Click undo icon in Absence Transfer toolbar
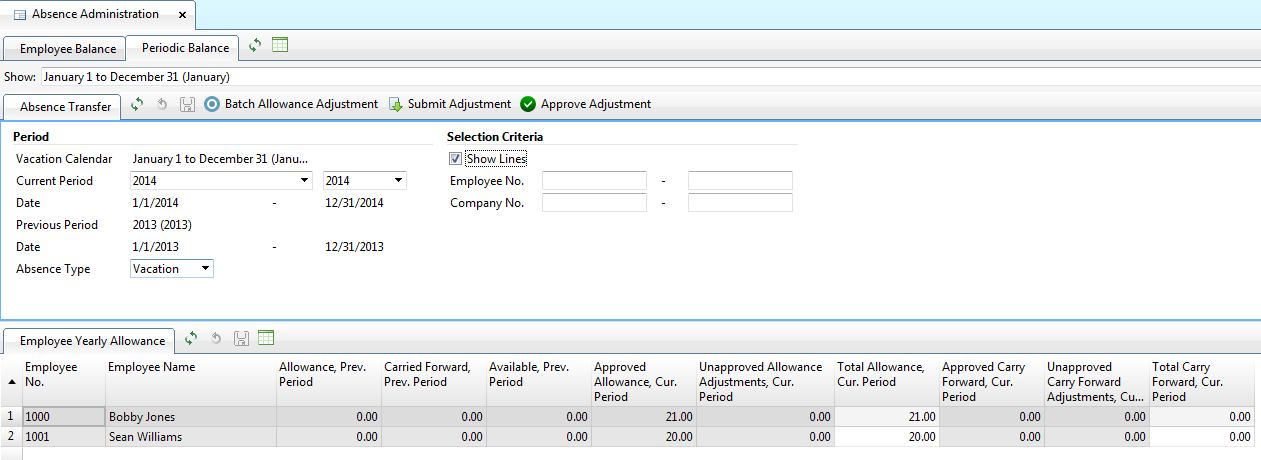The height and width of the screenshot is (460, 1261). coord(162,104)
